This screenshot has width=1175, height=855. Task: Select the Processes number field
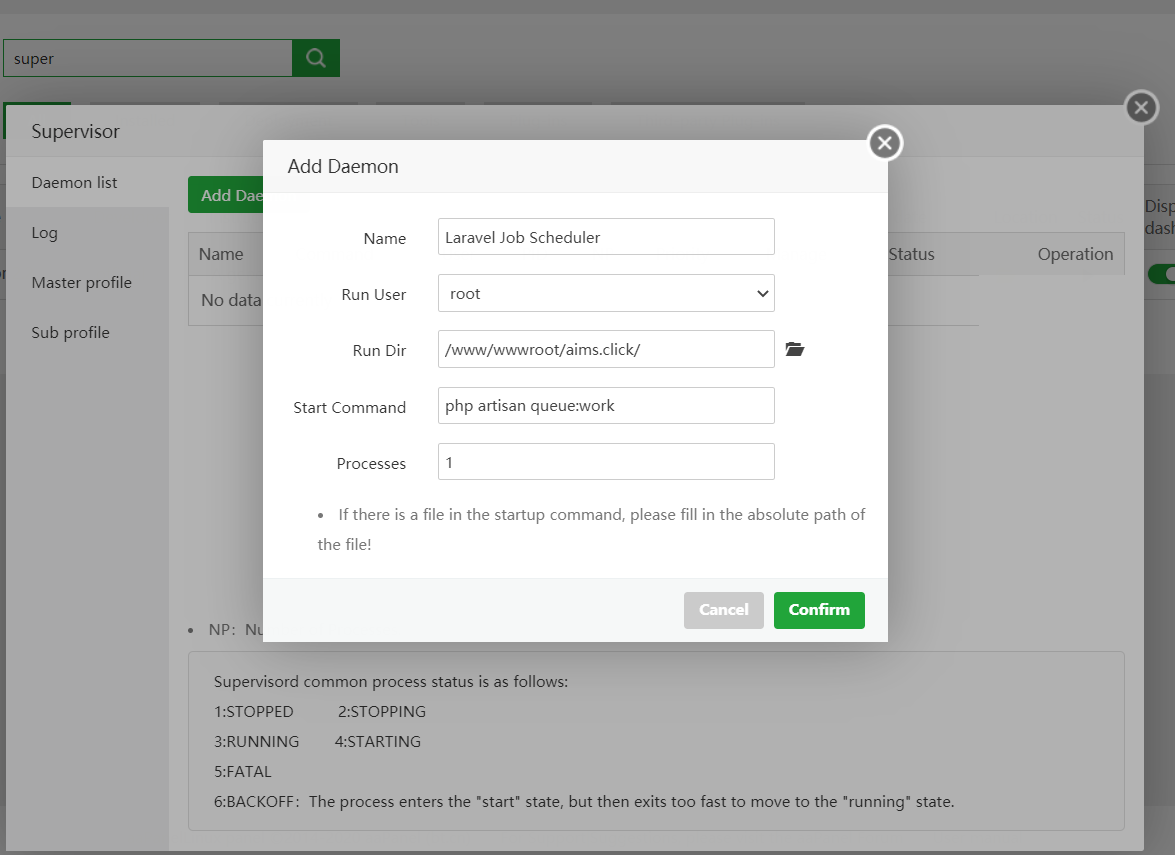[606, 462]
